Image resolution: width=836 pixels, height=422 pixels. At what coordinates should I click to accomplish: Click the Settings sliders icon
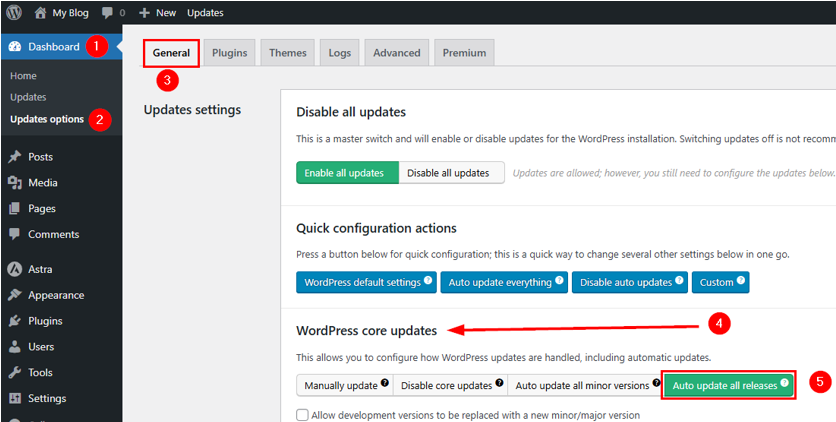[x=15, y=398]
